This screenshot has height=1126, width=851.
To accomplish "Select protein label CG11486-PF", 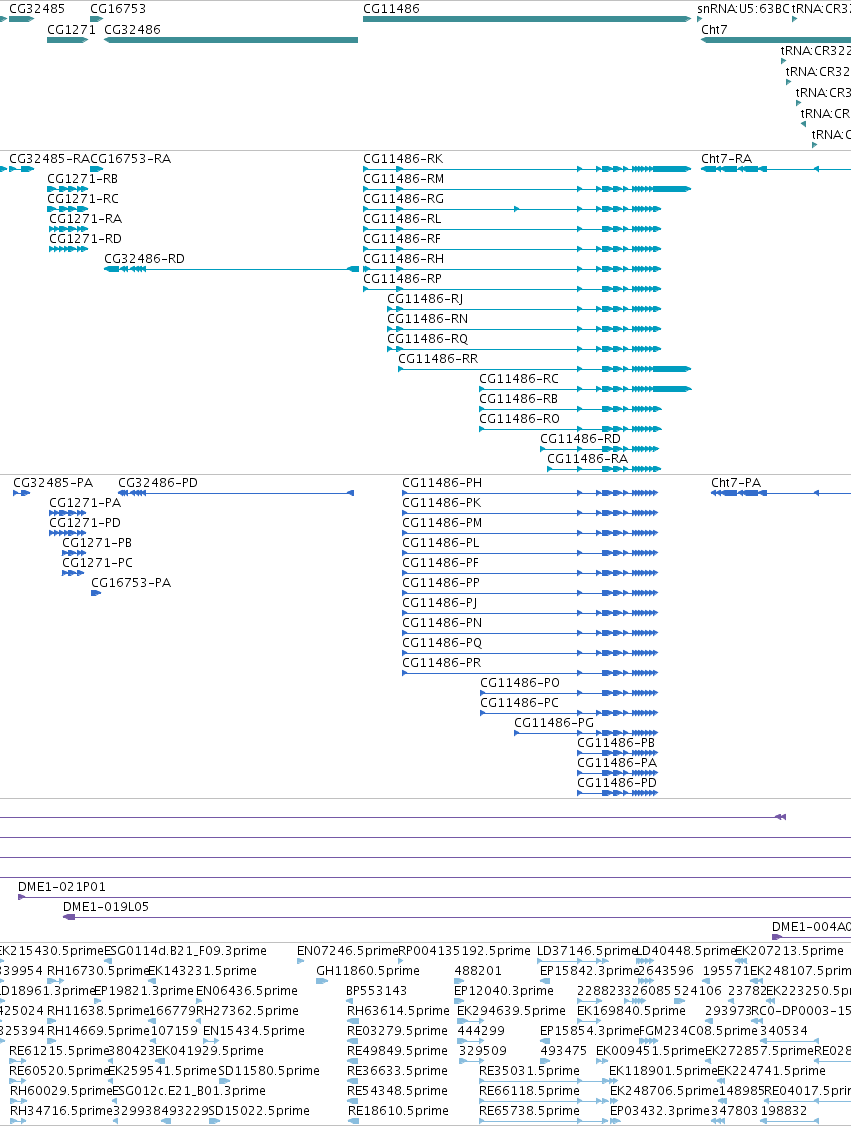I will 441,563.
